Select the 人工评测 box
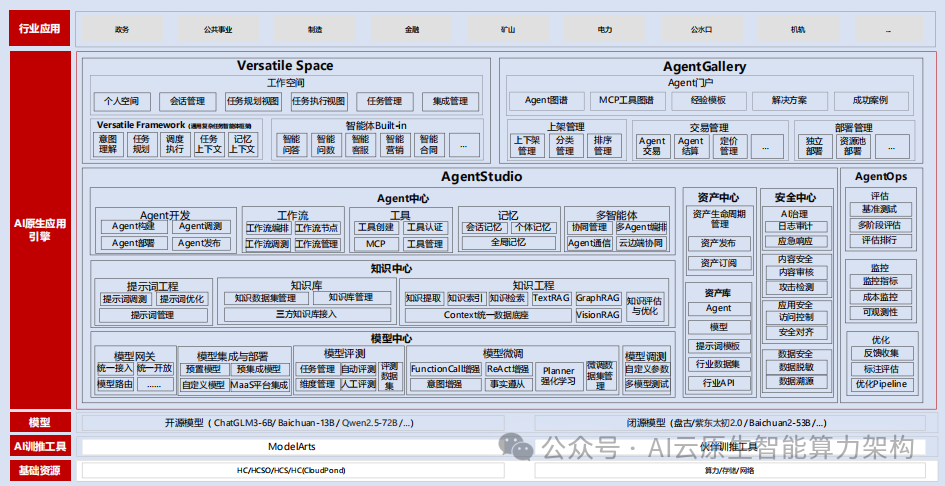 [358, 384]
